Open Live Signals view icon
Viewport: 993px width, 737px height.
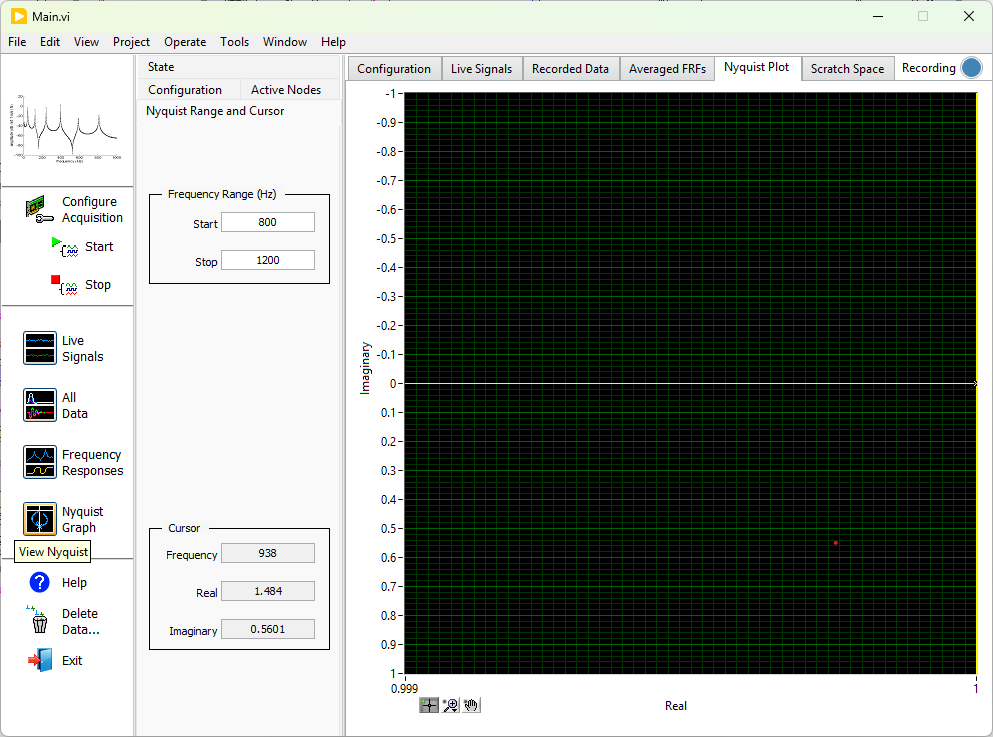(x=40, y=348)
